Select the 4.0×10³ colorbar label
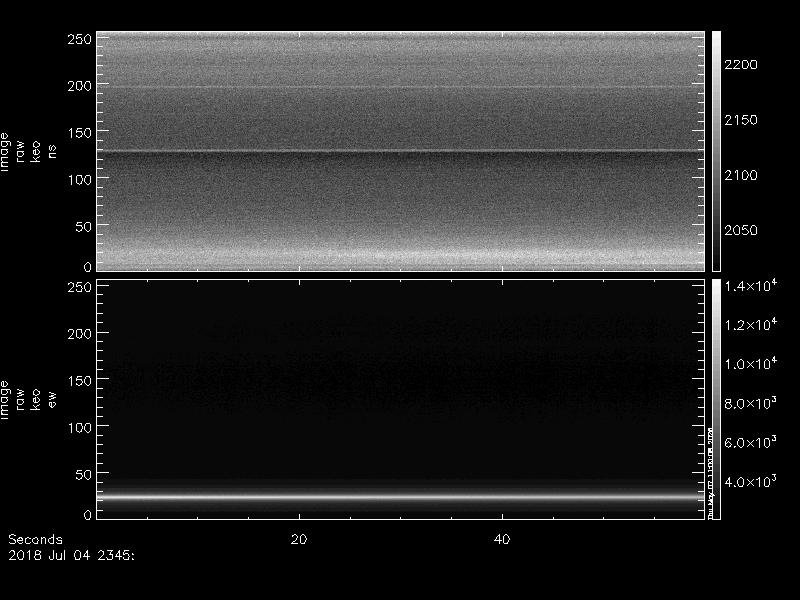This screenshot has width=800, height=600. (x=751, y=481)
